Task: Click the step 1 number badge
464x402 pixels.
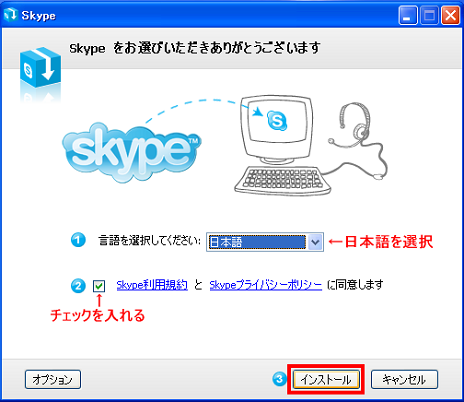Action: click(x=78, y=240)
